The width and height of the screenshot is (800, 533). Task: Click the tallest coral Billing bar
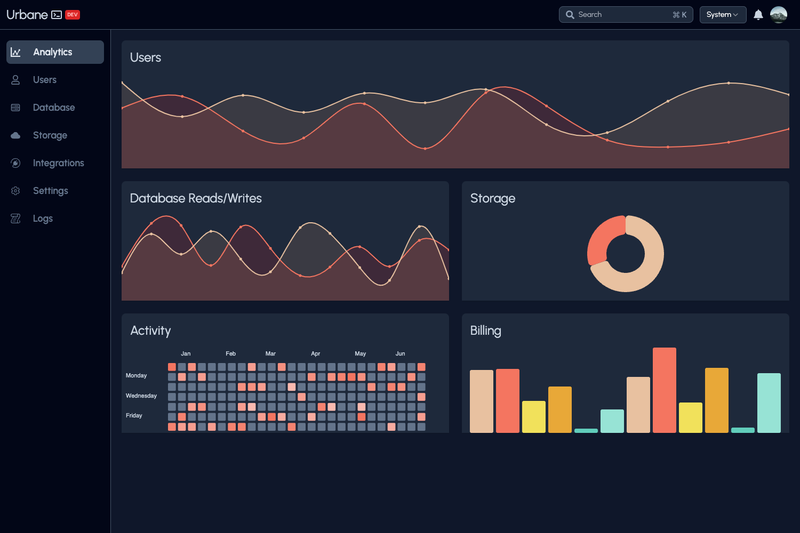coord(664,390)
